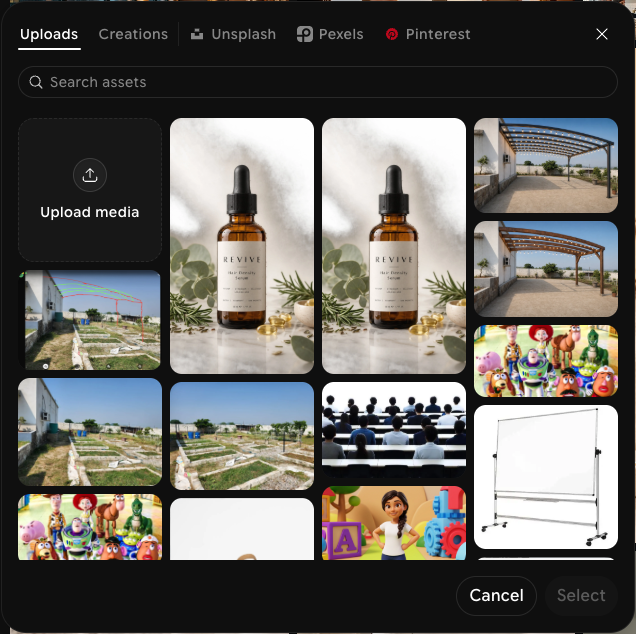Click the Select button

[581, 595]
